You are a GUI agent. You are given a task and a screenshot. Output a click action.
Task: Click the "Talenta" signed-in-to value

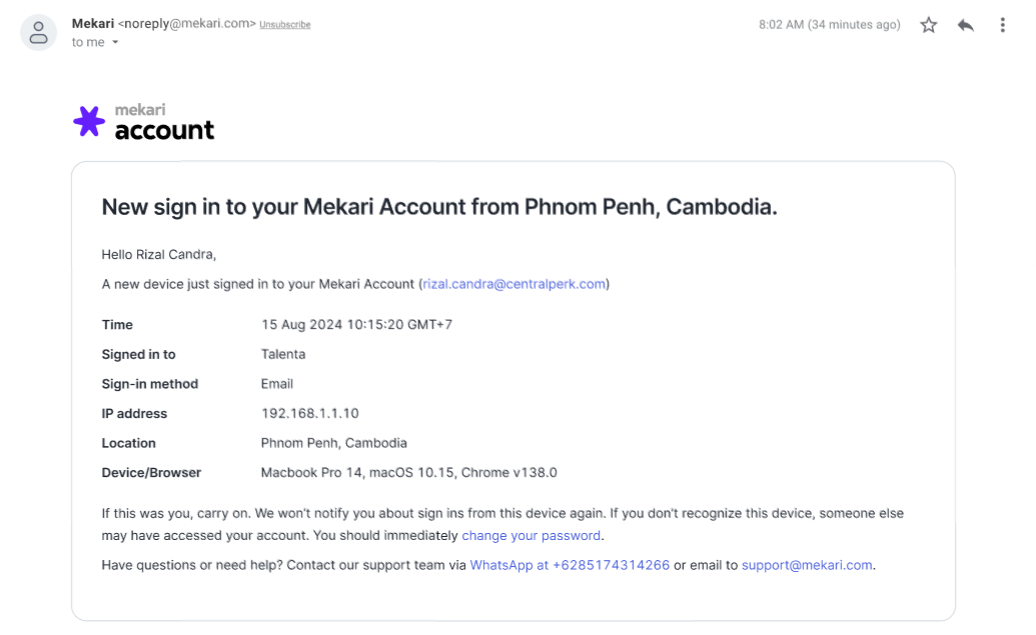pyautogui.click(x=283, y=355)
